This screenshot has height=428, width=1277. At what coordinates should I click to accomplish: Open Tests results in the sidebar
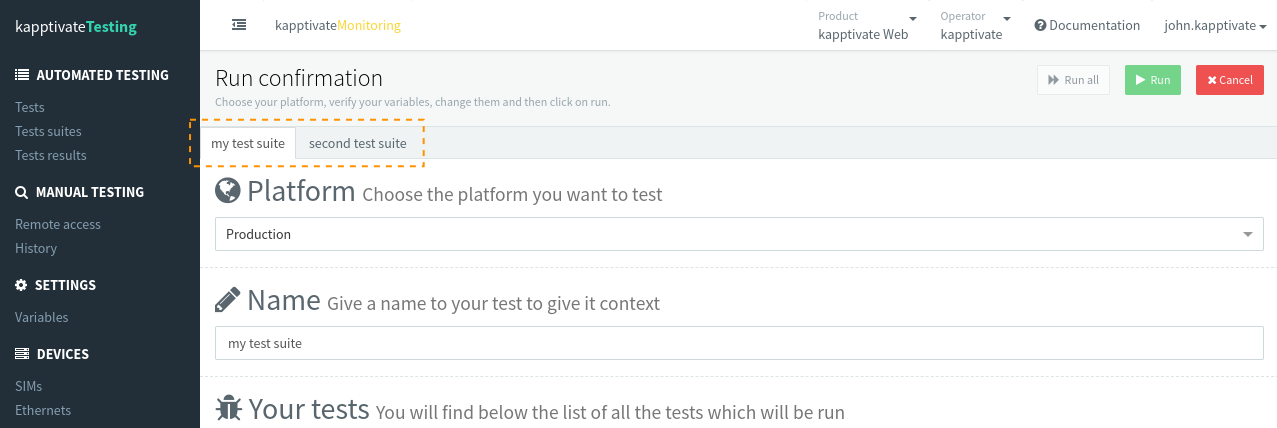(51, 155)
